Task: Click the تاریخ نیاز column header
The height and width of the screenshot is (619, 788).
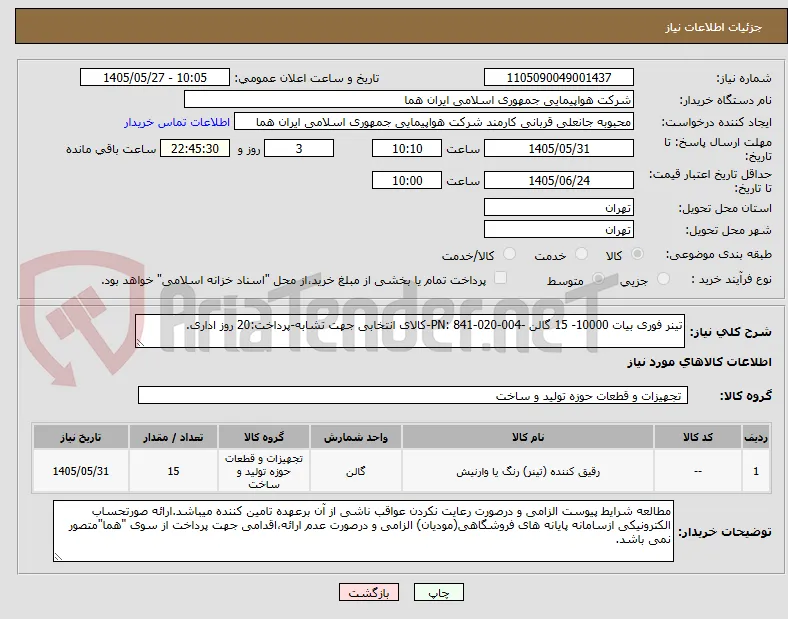Action: tap(80, 437)
